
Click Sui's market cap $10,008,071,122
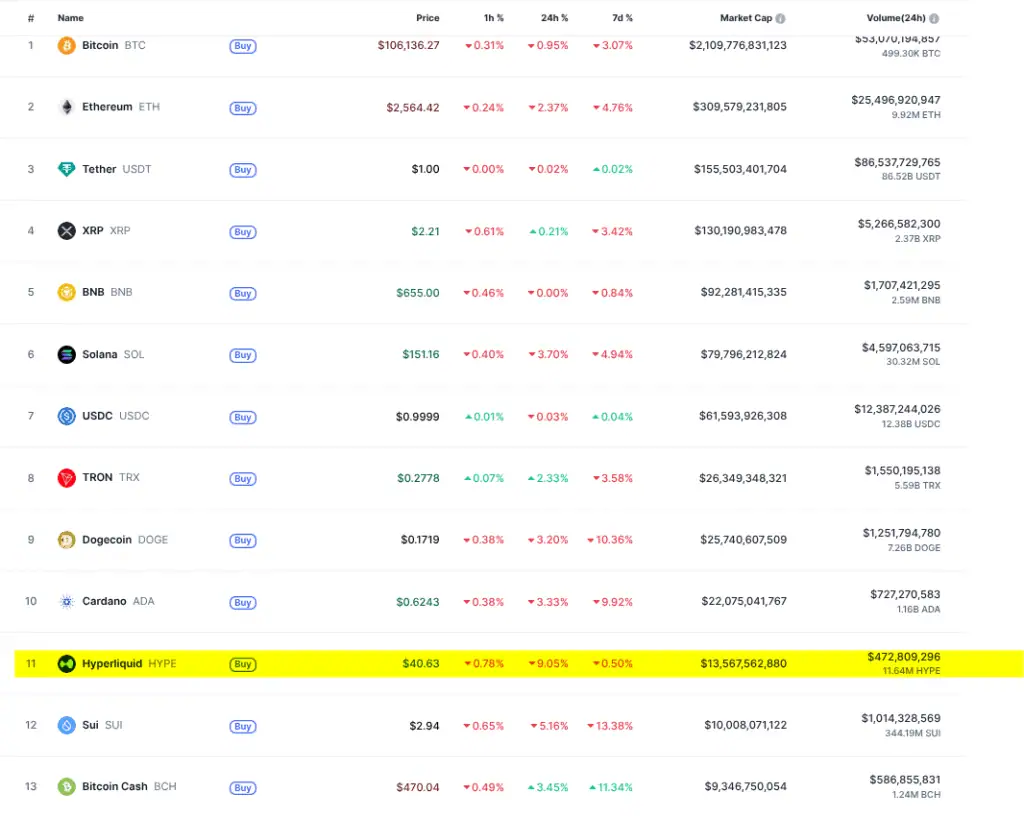(745, 725)
